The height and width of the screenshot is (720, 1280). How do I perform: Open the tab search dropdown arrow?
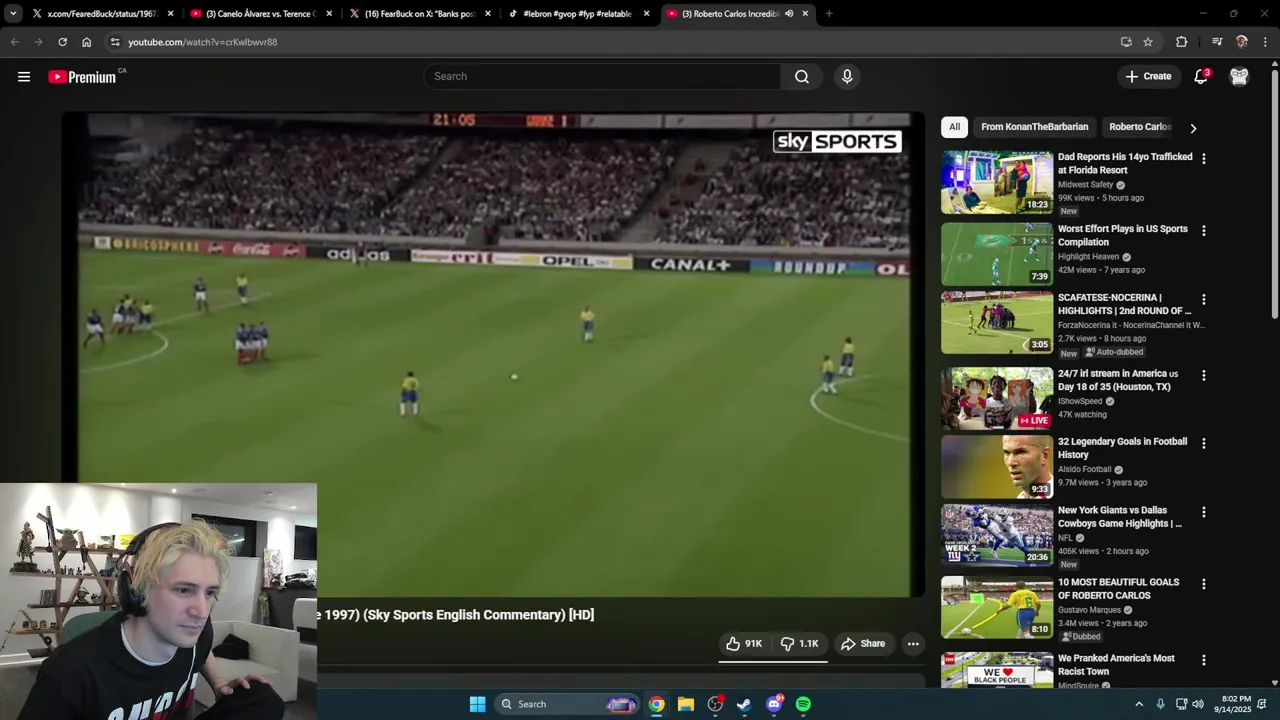[x=13, y=14]
